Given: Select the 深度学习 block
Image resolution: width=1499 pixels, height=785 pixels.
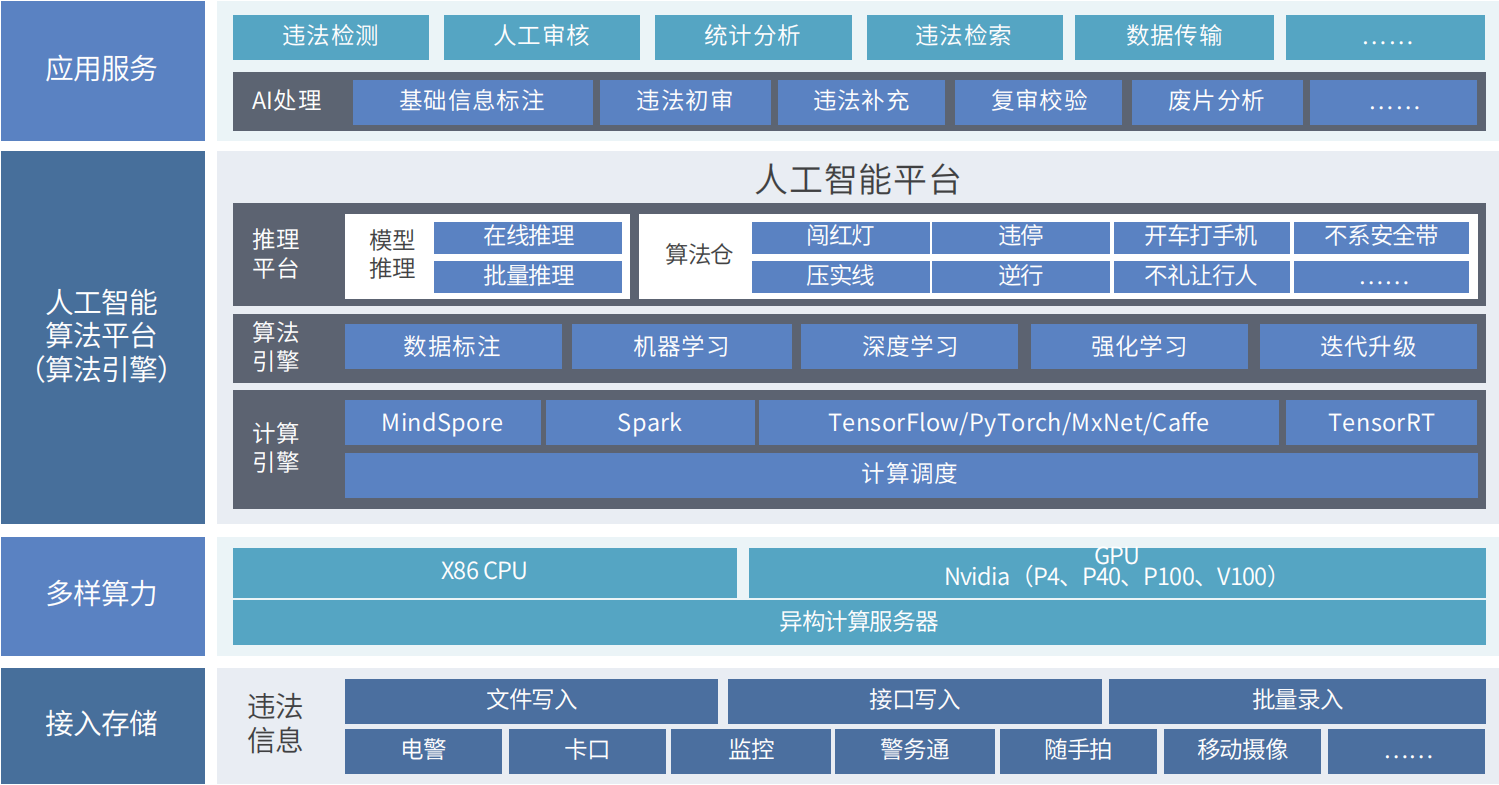Looking at the screenshot, I should [909, 346].
